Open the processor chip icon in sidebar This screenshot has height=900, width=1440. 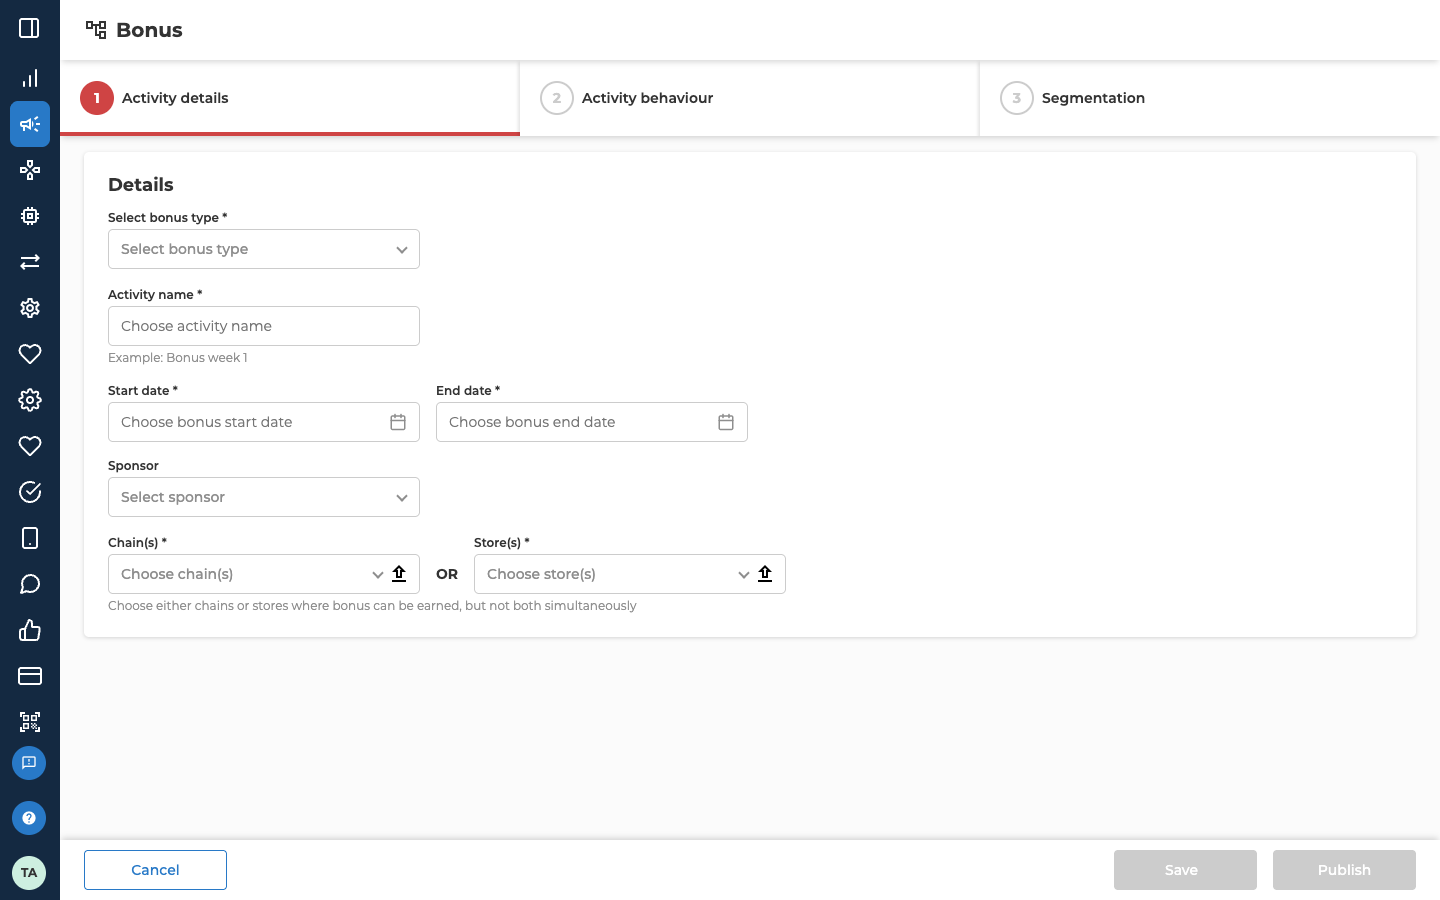click(30, 216)
